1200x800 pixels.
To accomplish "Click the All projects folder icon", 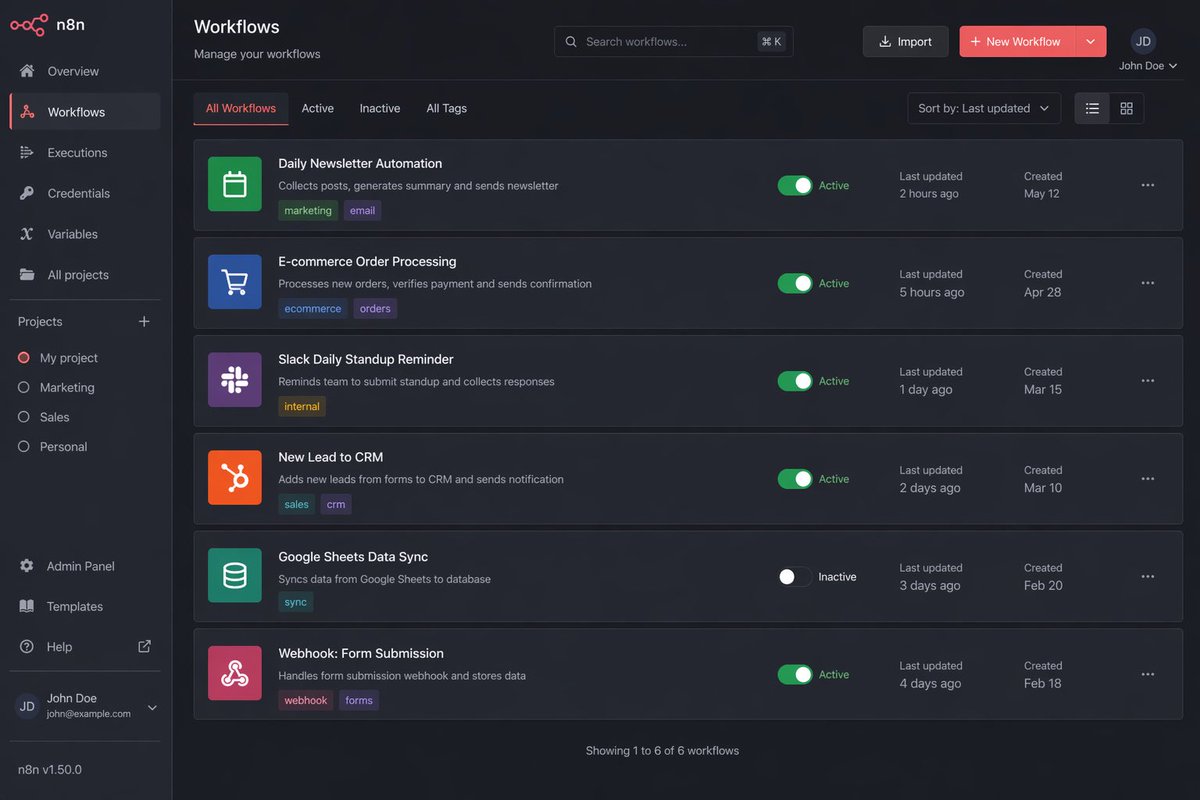I will tap(27, 275).
